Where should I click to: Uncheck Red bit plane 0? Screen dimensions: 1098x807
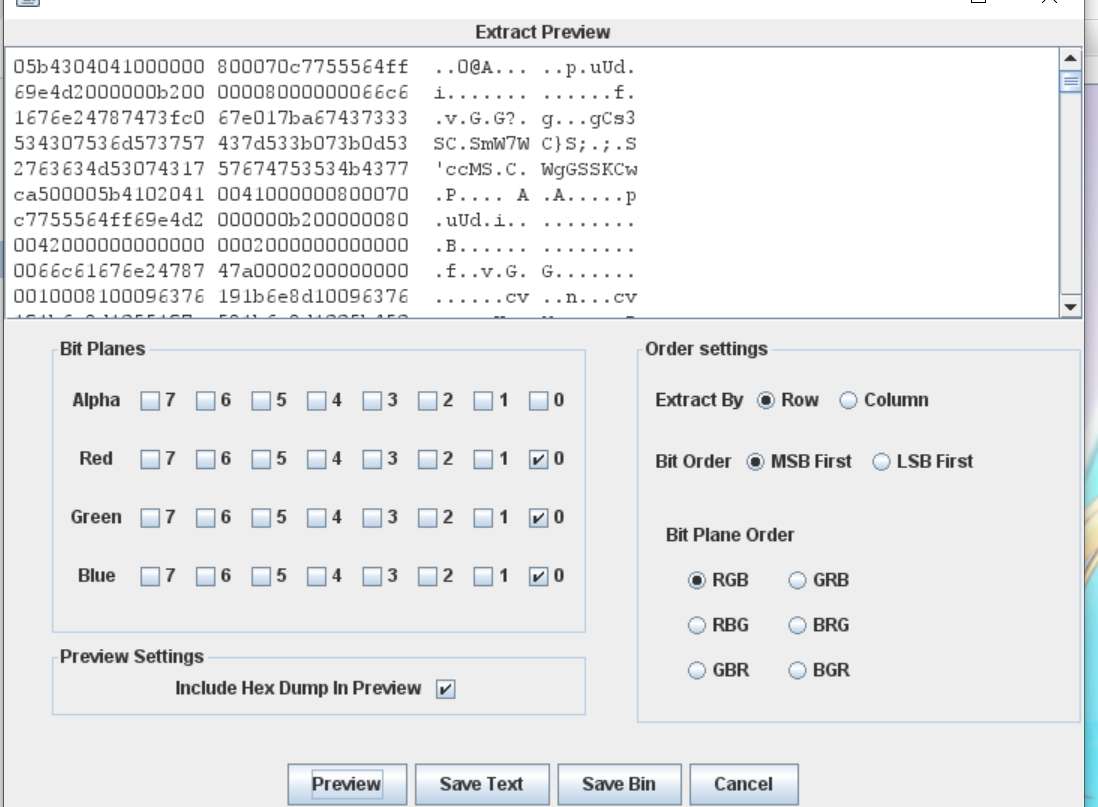click(539, 460)
